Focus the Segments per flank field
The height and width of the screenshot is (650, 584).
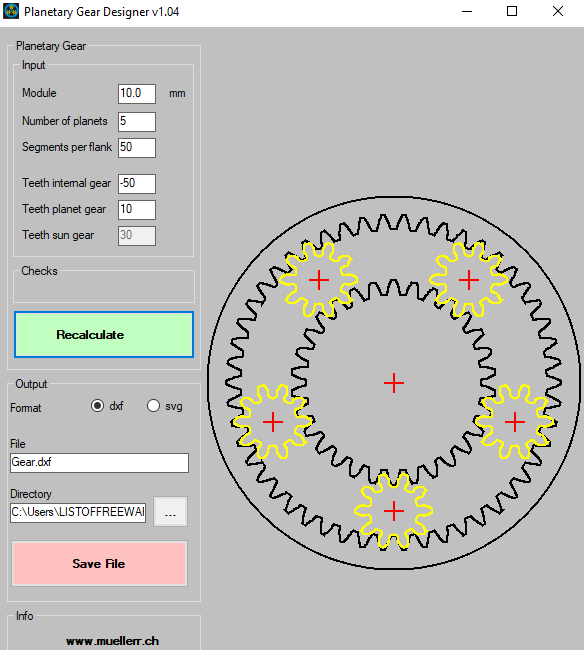click(x=137, y=148)
